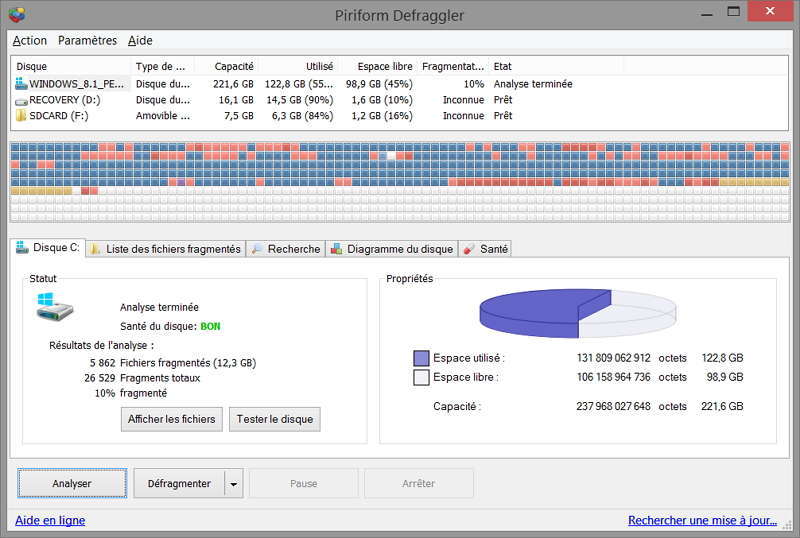This screenshot has height=538, width=800.
Task: Open the Action menu
Action: [x=30, y=40]
